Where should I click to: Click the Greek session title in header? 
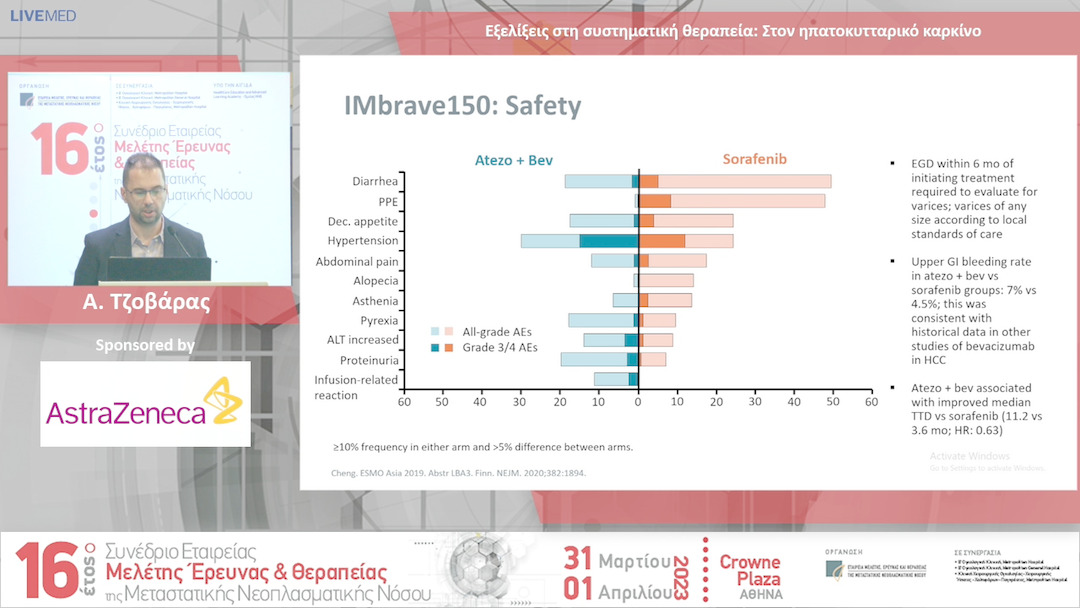(x=732, y=31)
